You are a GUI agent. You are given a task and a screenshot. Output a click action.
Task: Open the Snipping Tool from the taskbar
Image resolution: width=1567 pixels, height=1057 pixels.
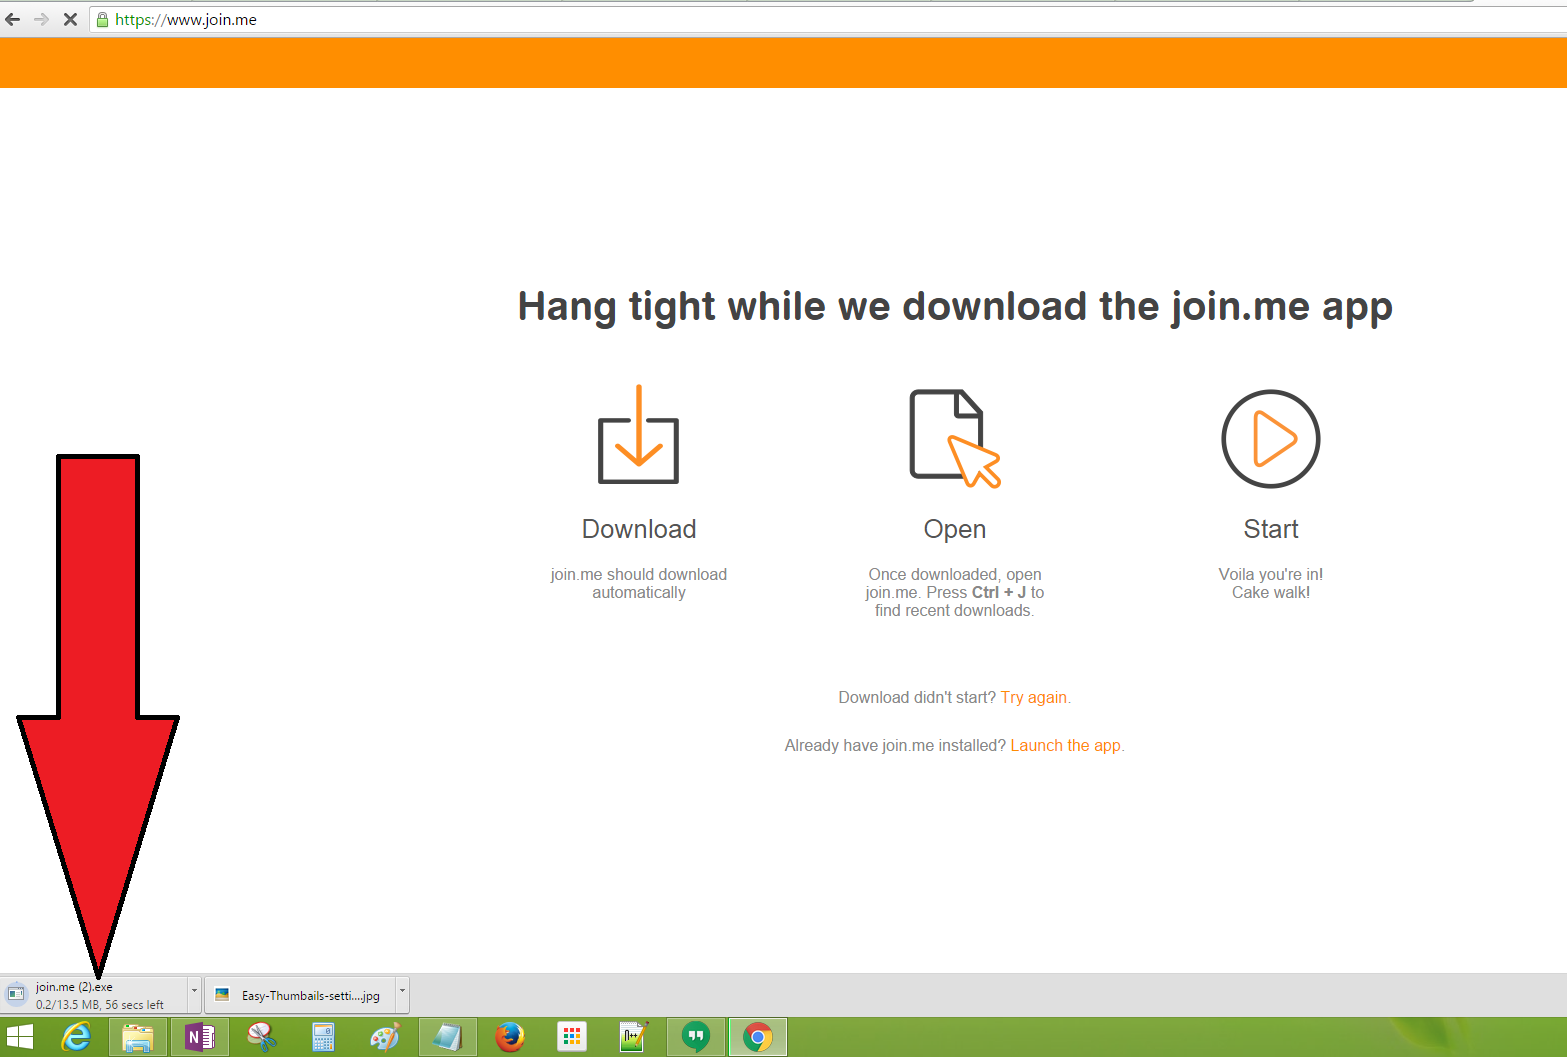[262, 1037]
